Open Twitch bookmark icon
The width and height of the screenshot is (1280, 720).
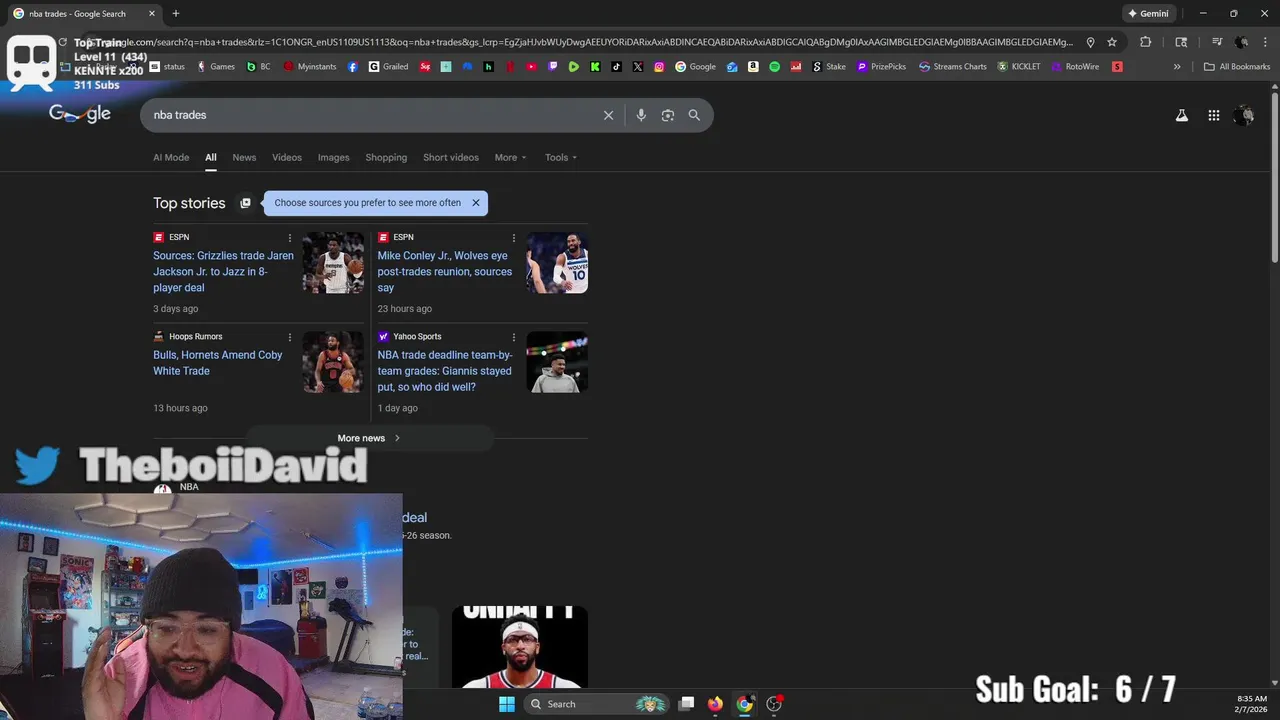[552, 67]
